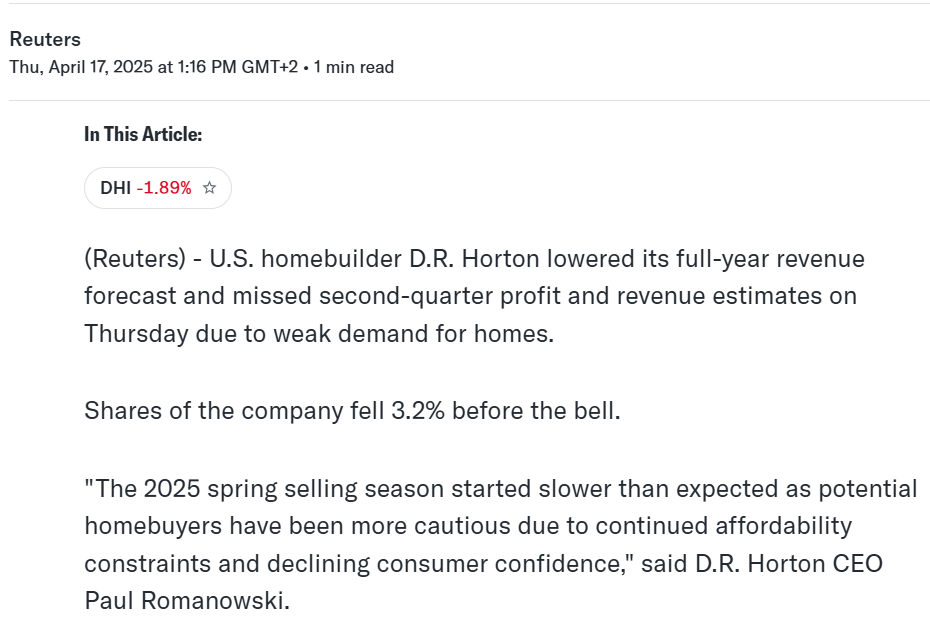Open the DHI ticker chip
Image resolution: width=930 pixels, height=627 pixels.
(116, 187)
